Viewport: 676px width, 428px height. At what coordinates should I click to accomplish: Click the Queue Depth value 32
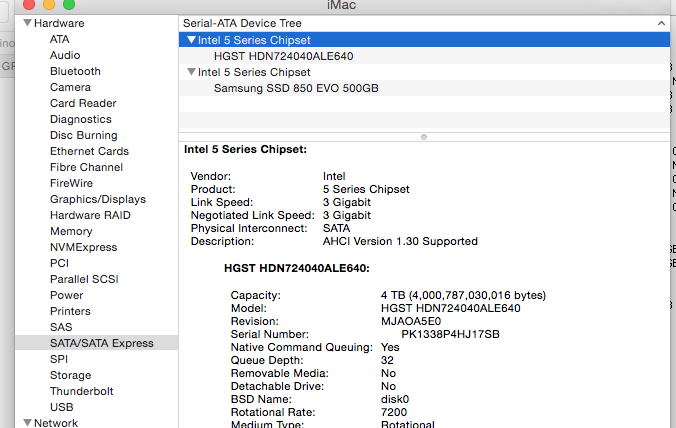[x=387, y=360]
